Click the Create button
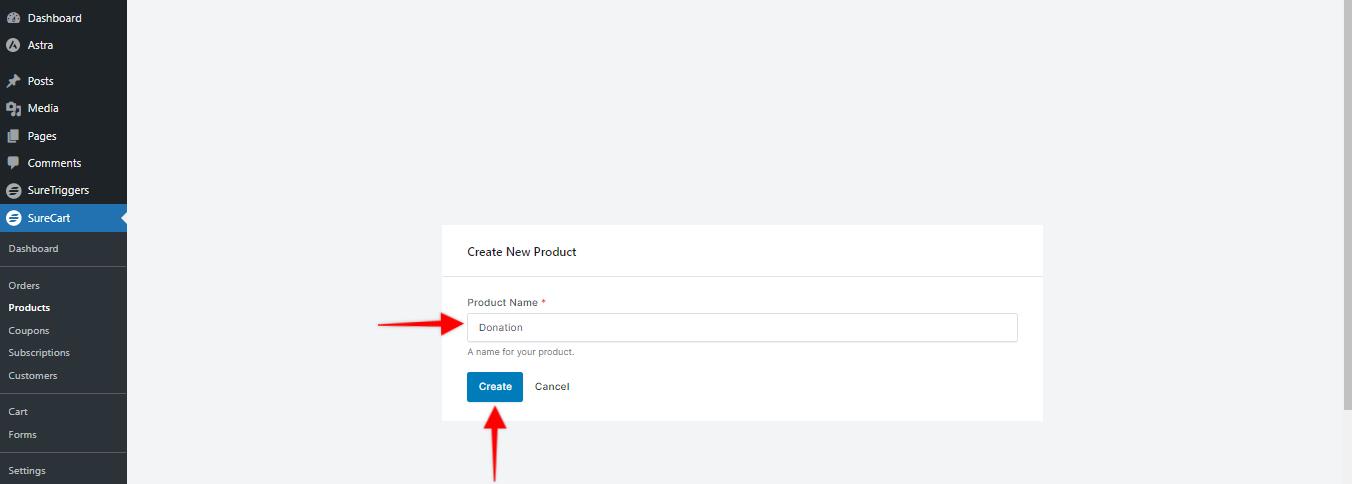The image size is (1352, 484). tap(495, 387)
